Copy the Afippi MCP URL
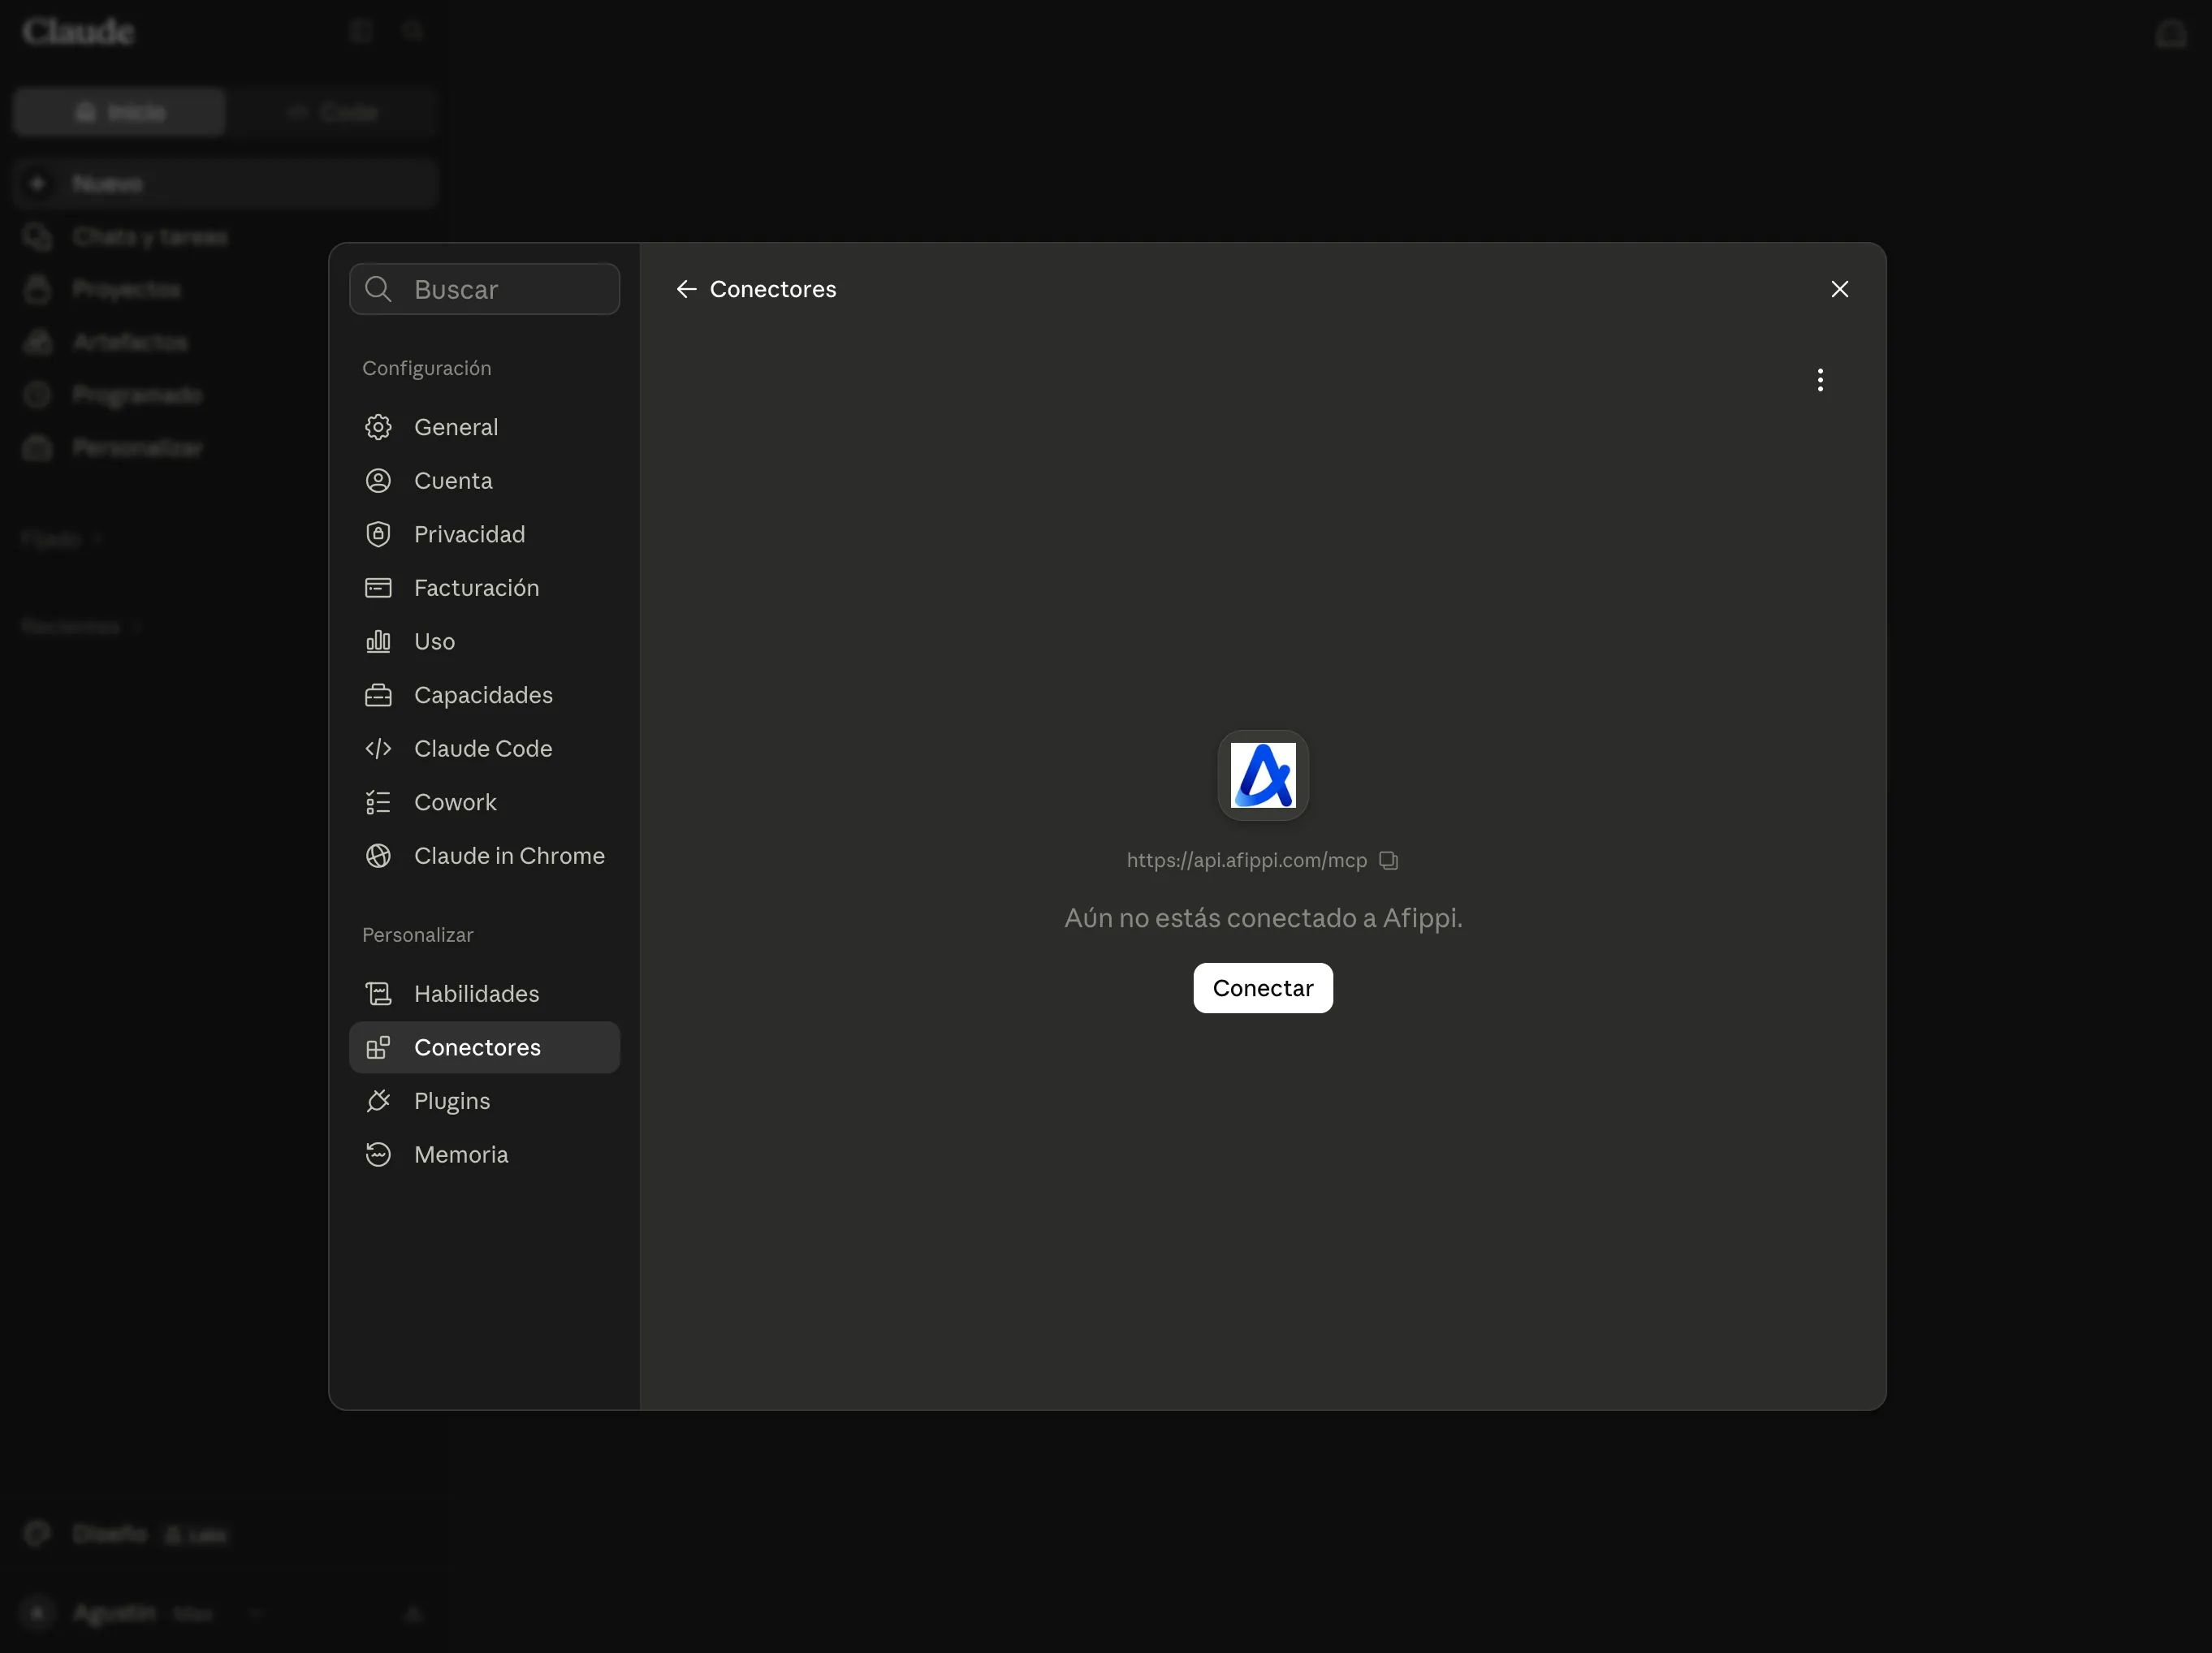2212x1653 pixels. 1388,860
